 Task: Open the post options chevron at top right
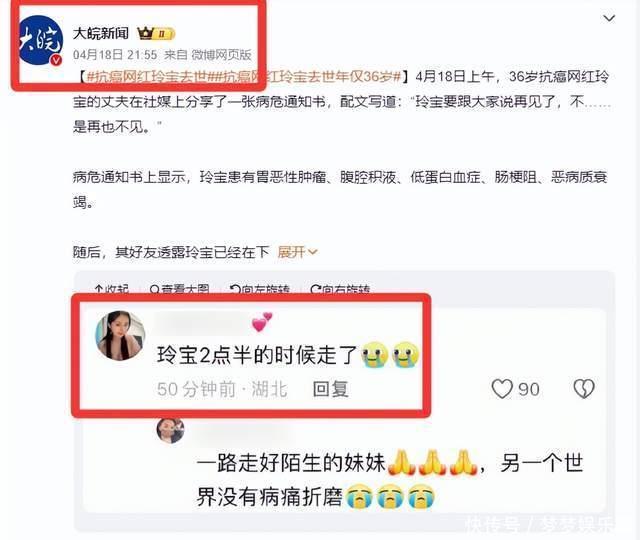point(609,18)
